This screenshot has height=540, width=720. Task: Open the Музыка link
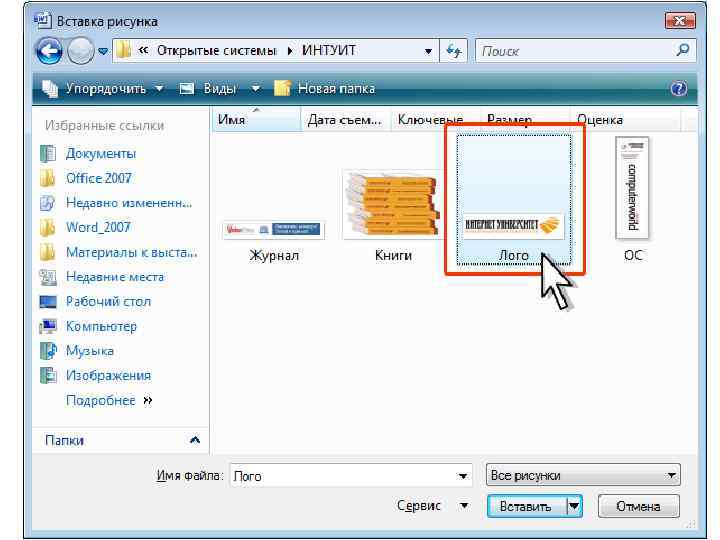(x=90, y=351)
